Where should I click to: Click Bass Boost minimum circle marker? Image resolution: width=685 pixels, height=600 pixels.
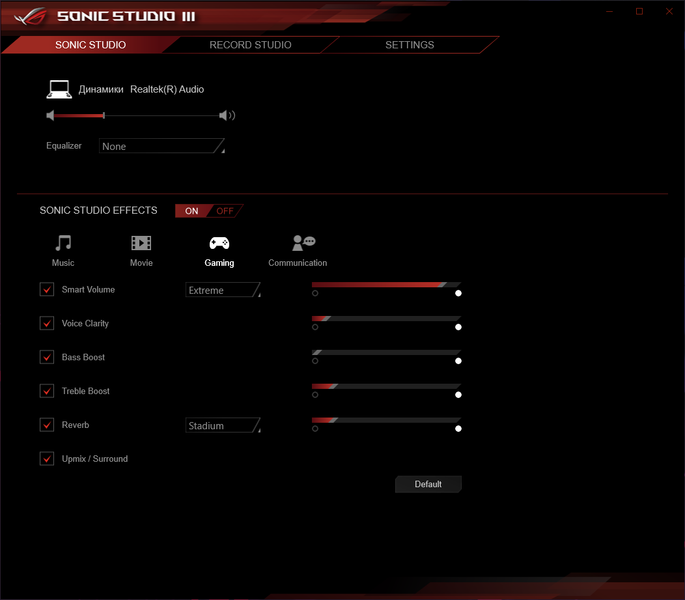coord(315,361)
